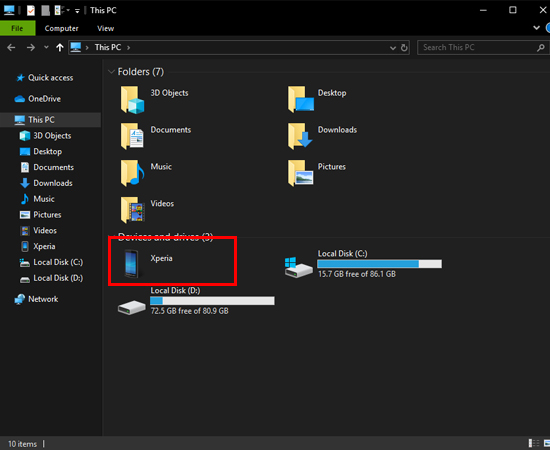The width and height of the screenshot is (550, 450).
Task: Go up one level with up arrow
Action: coord(60,47)
